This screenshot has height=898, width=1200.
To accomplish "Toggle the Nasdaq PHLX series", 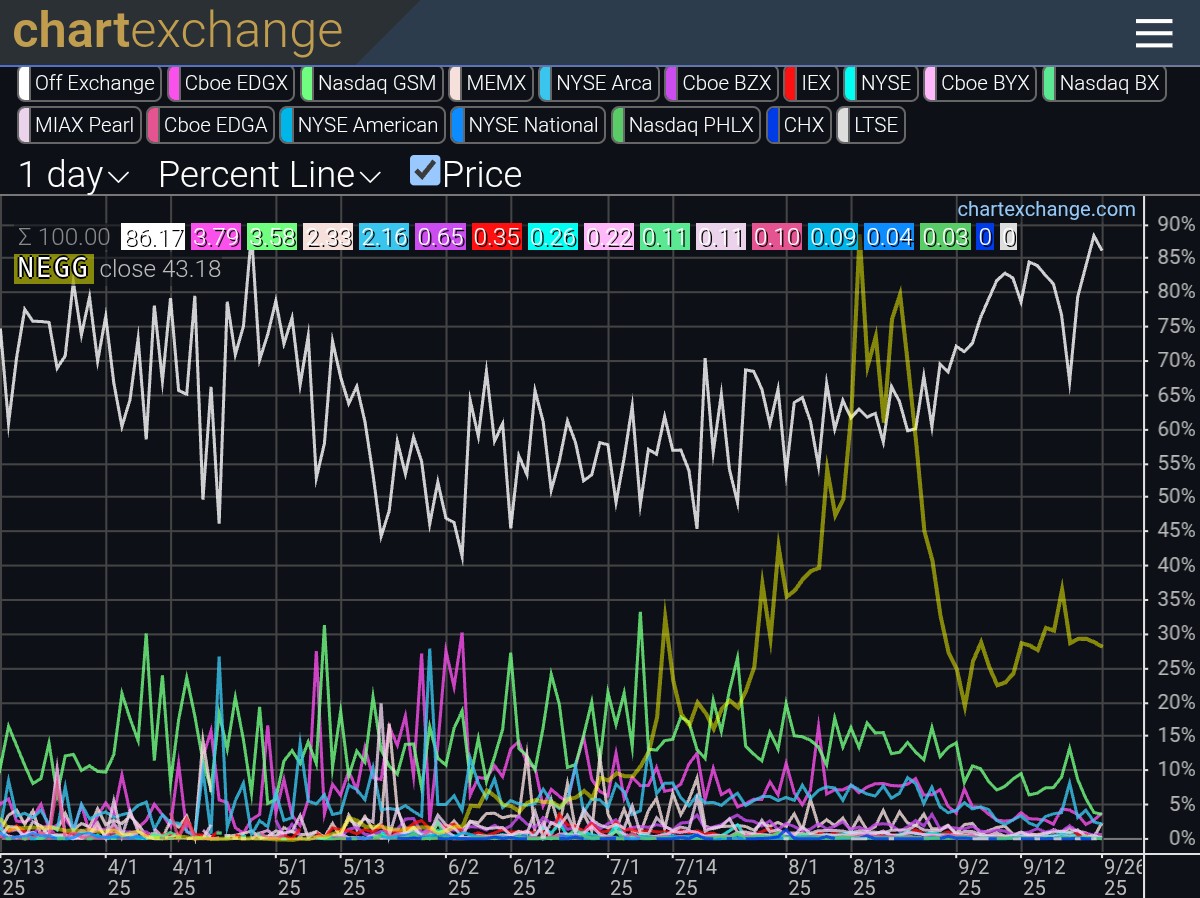I will pyautogui.click(x=685, y=125).
